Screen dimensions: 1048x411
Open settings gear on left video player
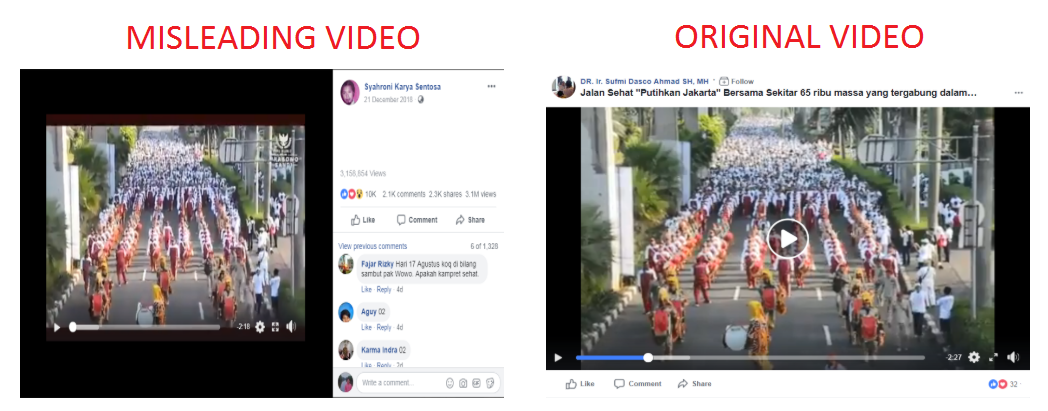[259, 327]
